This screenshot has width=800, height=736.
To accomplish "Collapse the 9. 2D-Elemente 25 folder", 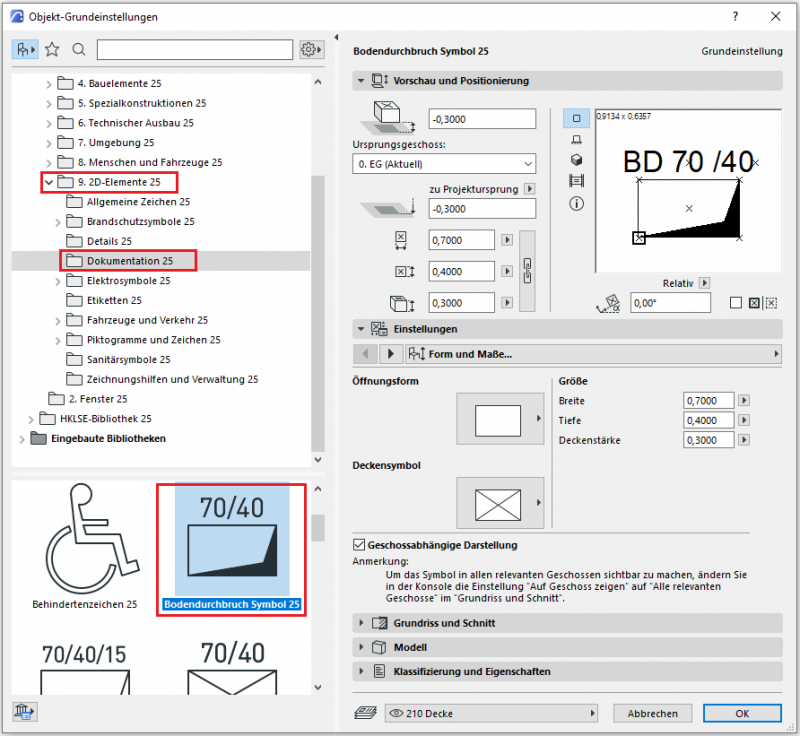I will pos(47,182).
